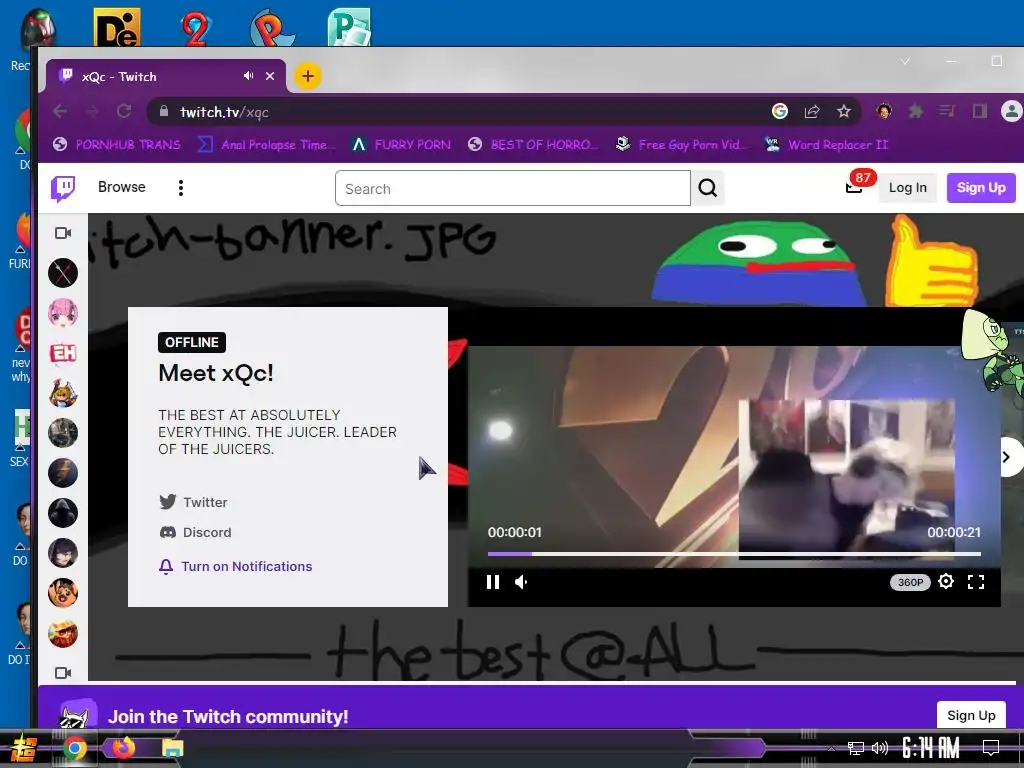Viewport: 1024px width, 768px height.
Task: Click the system volume tray icon
Action: coord(880,748)
